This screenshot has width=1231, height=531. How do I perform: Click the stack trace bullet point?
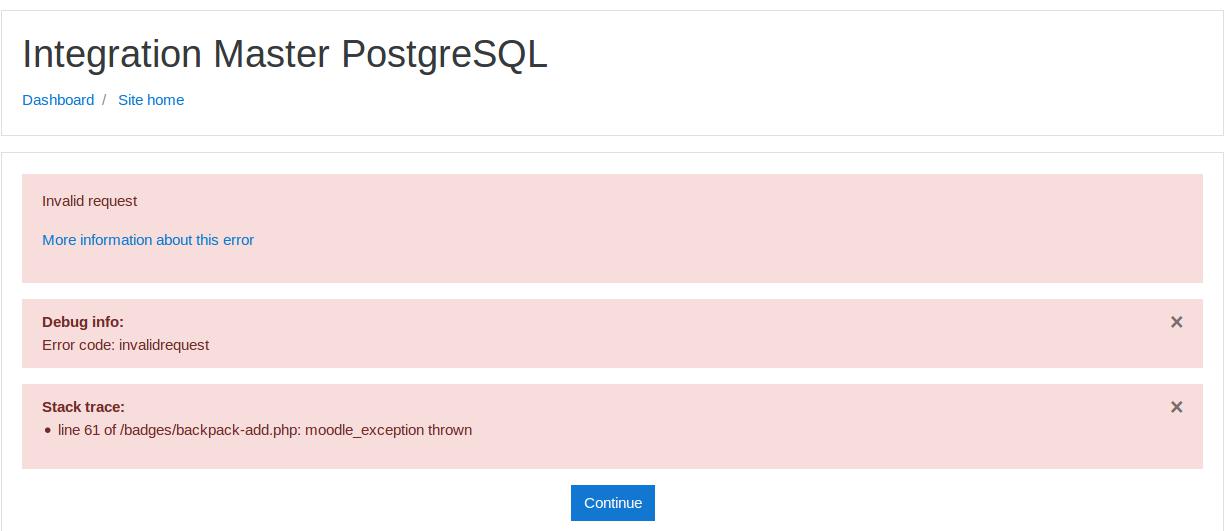pyautogui.click(x=47, y=431)
